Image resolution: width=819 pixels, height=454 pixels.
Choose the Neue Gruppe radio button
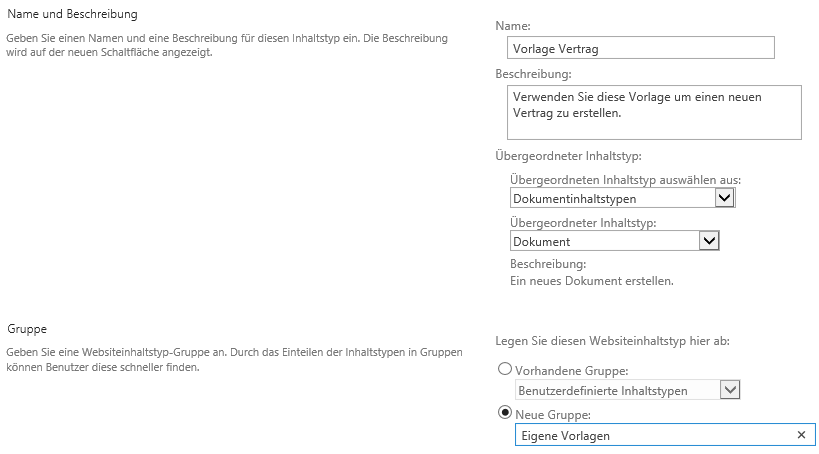(x=504, y=414)
